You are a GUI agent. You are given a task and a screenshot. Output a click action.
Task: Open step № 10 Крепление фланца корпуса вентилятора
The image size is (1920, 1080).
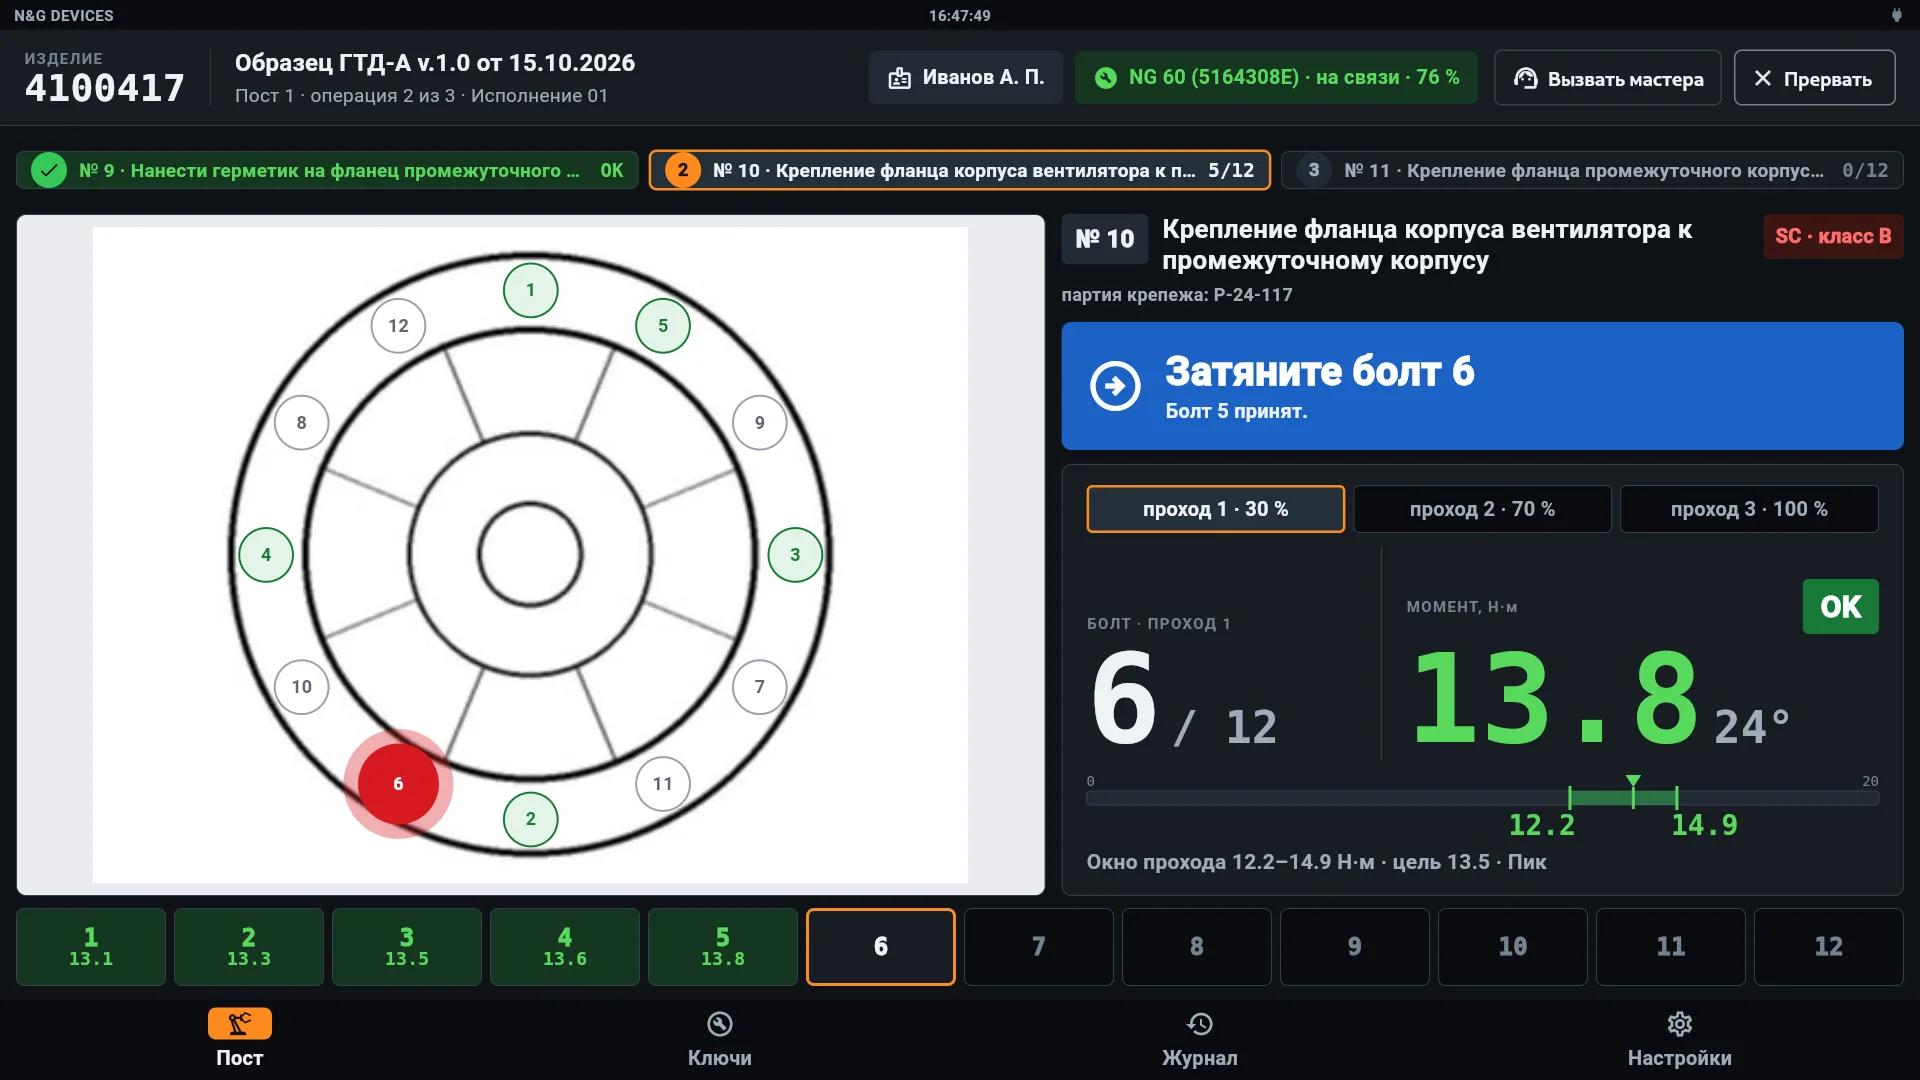(x=959, y=170)
